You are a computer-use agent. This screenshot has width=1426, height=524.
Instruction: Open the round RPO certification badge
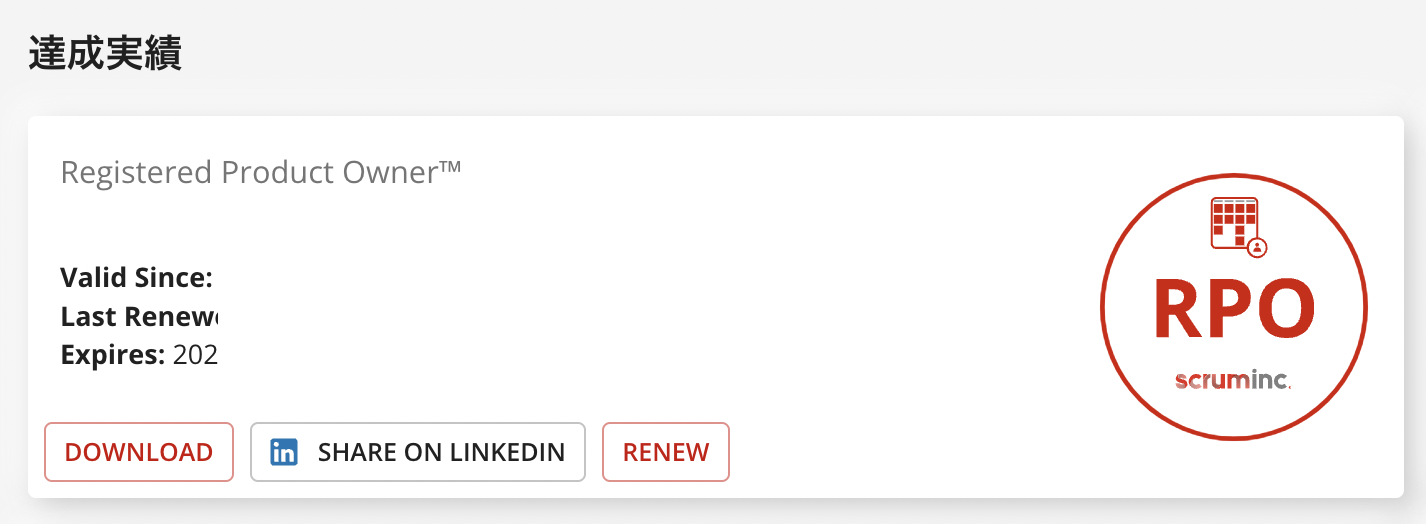click(1234, 306)
